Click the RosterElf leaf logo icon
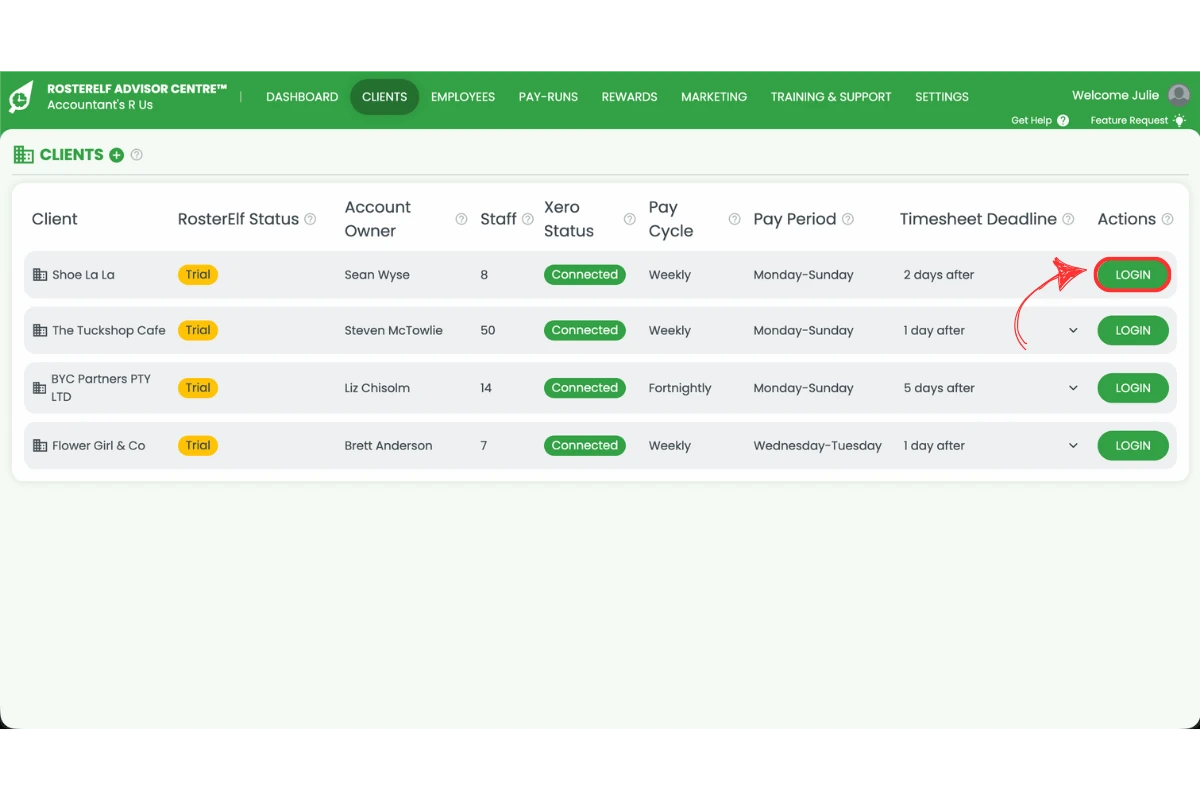The height and width of the screenshot is (800, 1200). pyautogui.click(x=21, y=97)
